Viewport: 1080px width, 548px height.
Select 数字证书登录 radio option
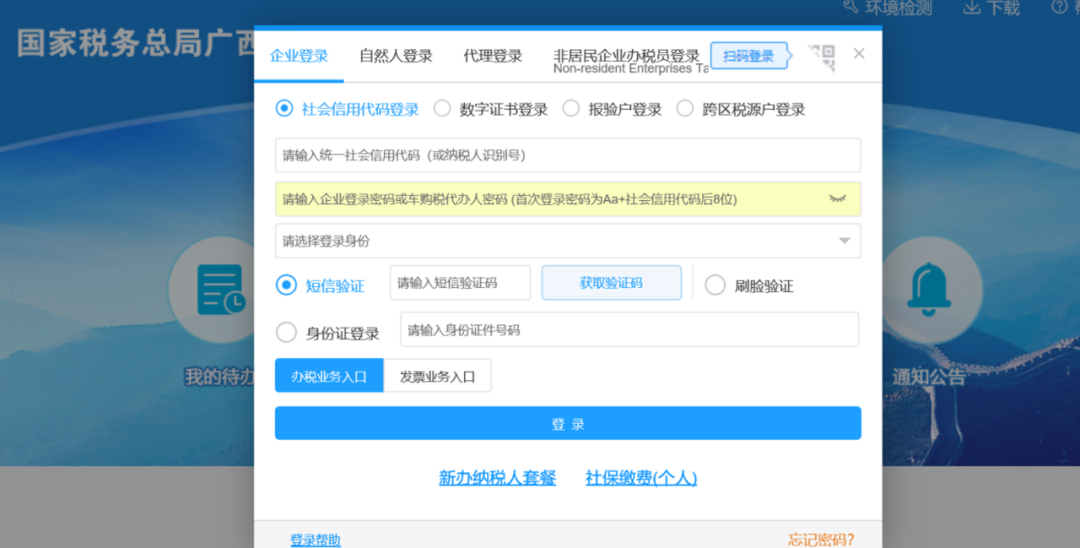point(442,109)
